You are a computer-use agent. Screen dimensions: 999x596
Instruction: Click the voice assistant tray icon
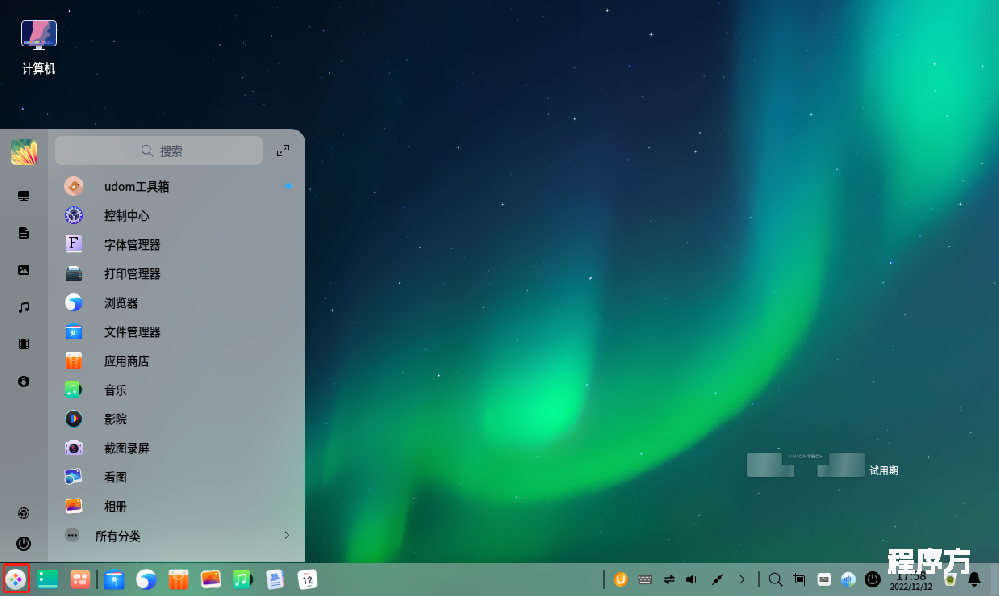click(x=848, y=579)
